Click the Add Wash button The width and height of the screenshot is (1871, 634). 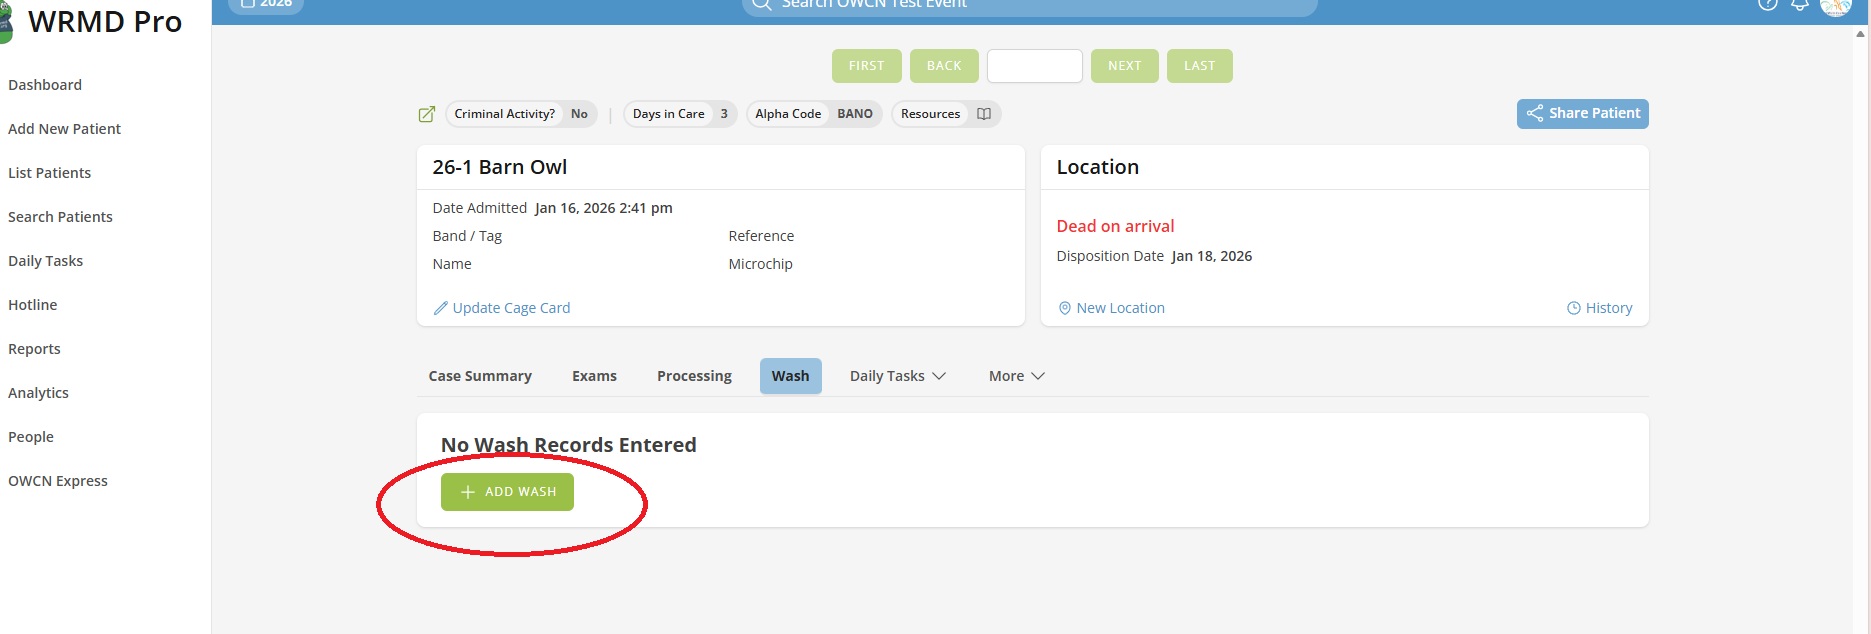point(507,492)
